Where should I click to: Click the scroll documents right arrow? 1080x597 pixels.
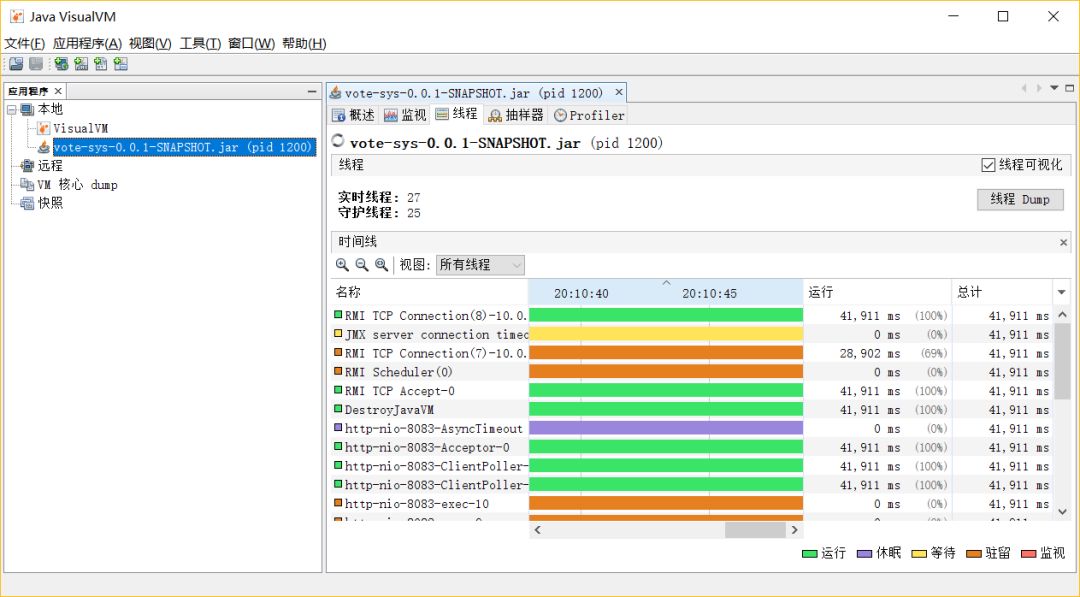1039,88
